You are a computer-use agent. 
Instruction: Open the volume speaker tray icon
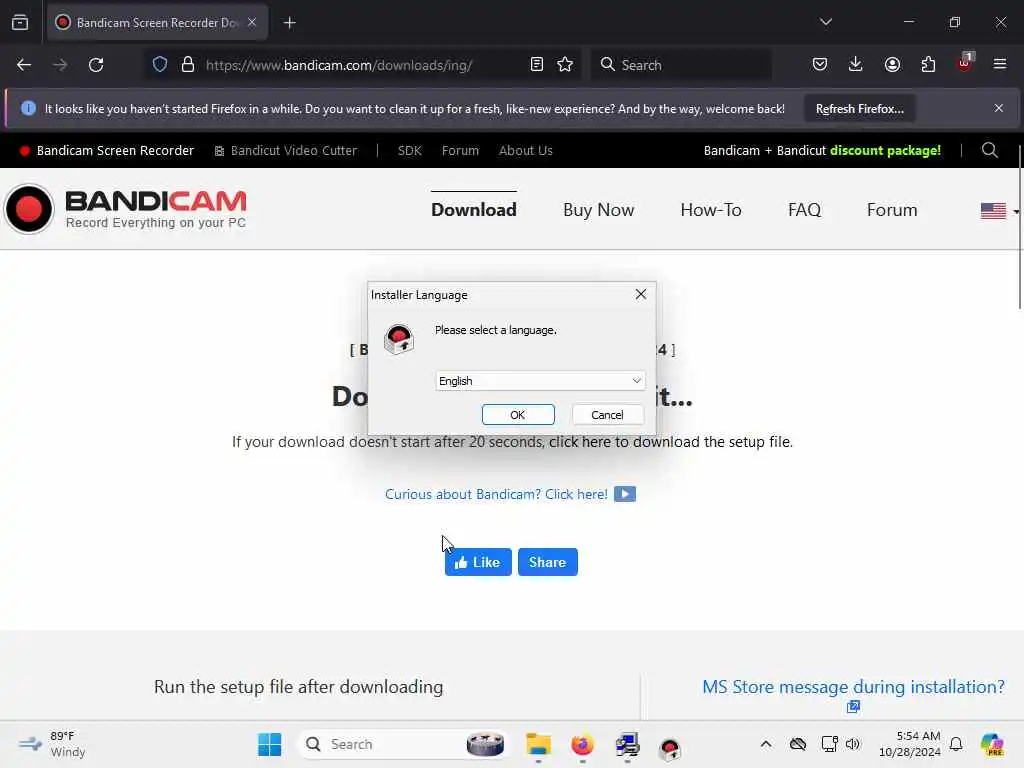point(852,744)
